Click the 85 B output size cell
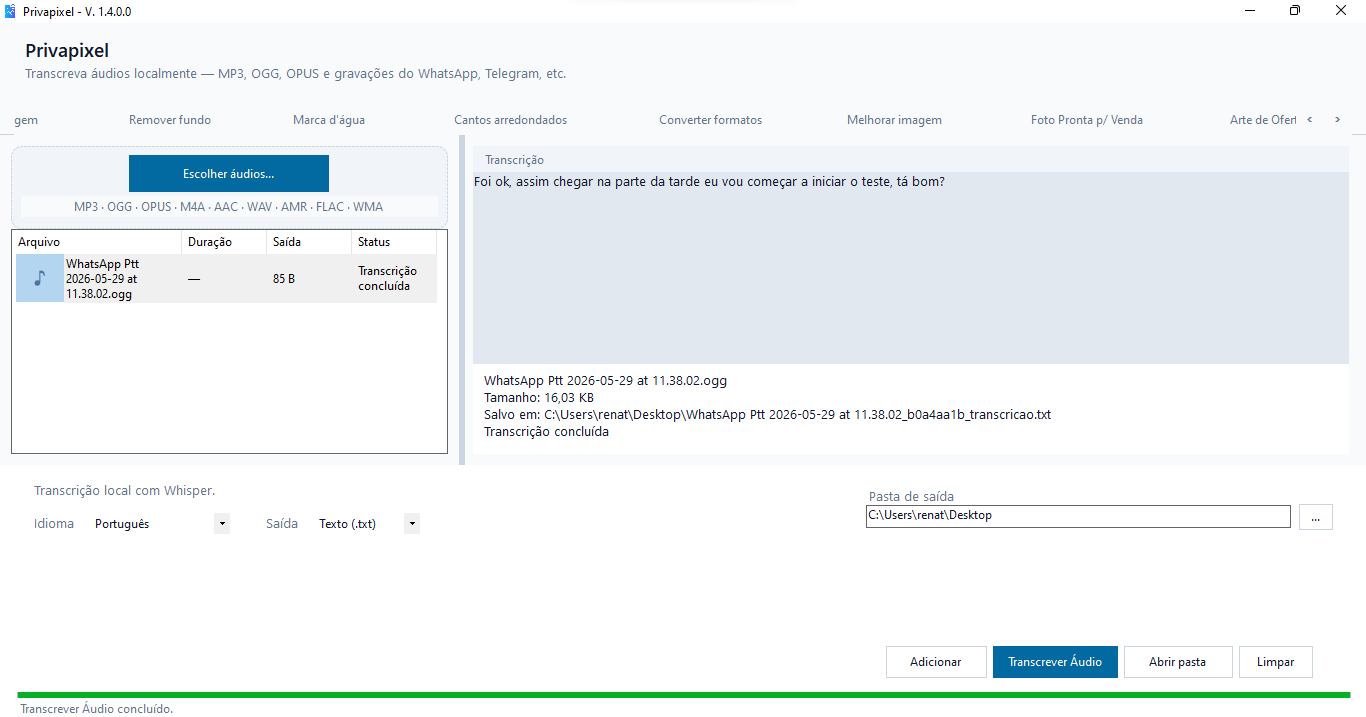Screen dimensions: 1366x717 point(284,279)
